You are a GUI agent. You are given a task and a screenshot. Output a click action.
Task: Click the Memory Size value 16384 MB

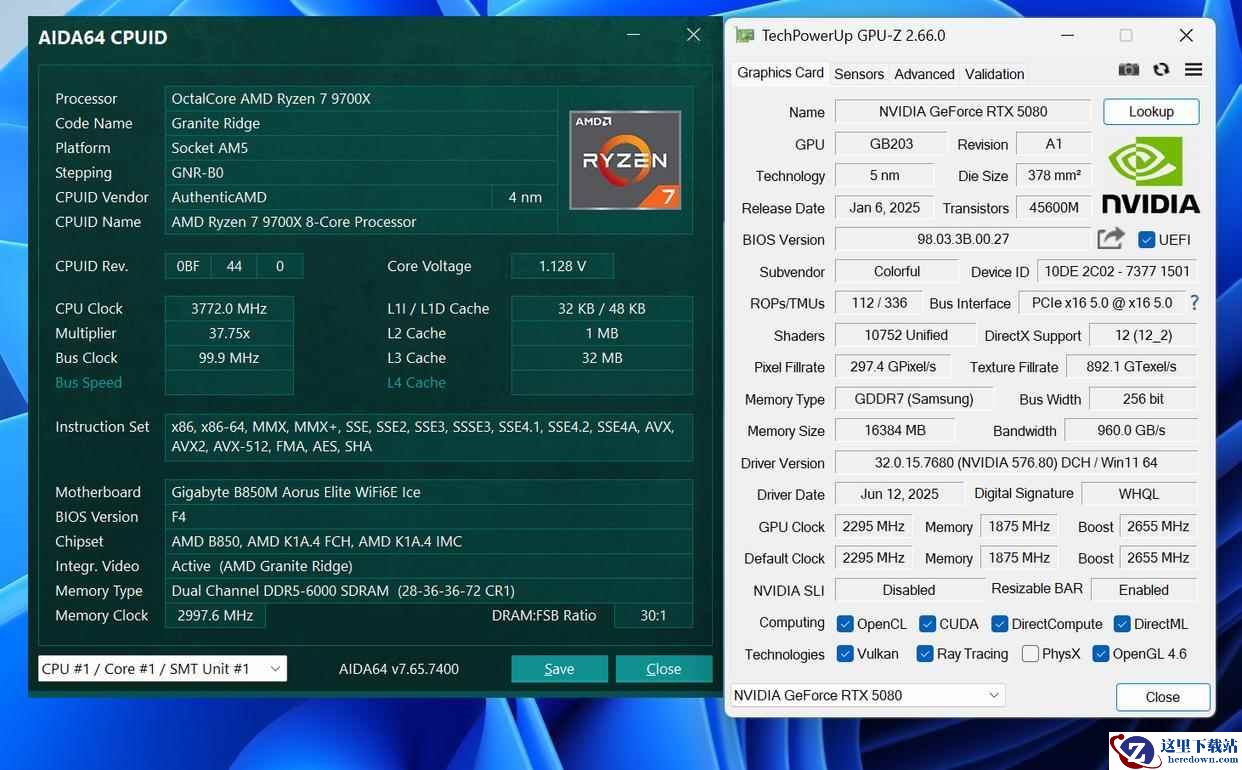(893, 431)
